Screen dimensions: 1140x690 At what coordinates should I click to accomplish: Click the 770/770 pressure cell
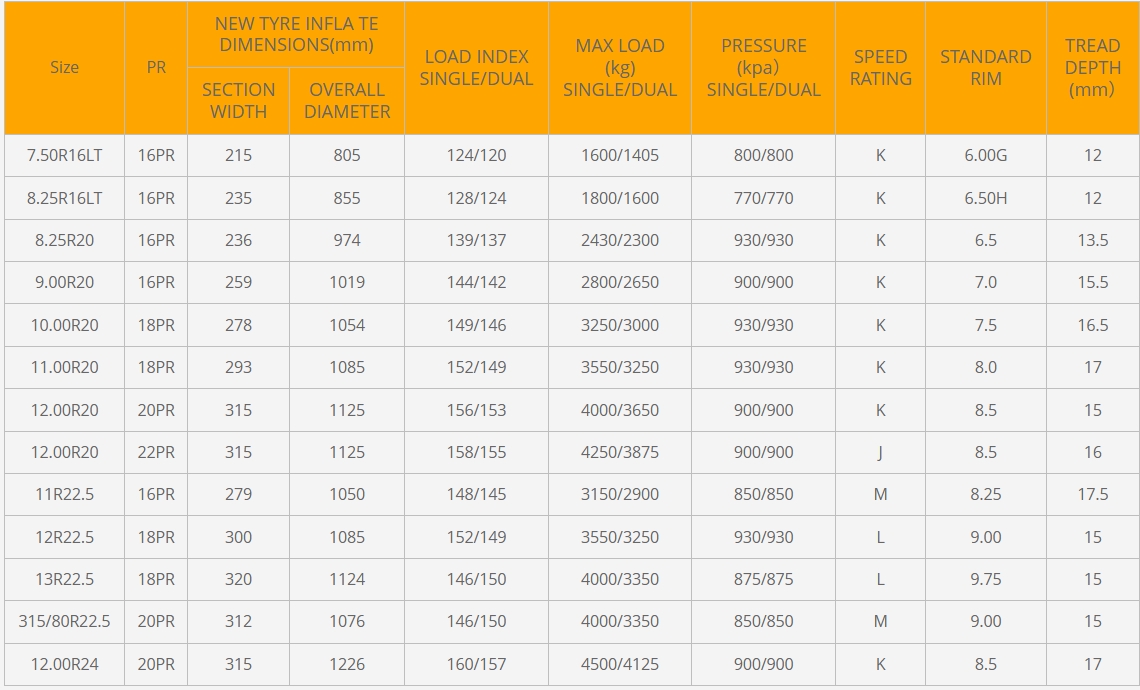pyautogui.click(x=763, y=198)
